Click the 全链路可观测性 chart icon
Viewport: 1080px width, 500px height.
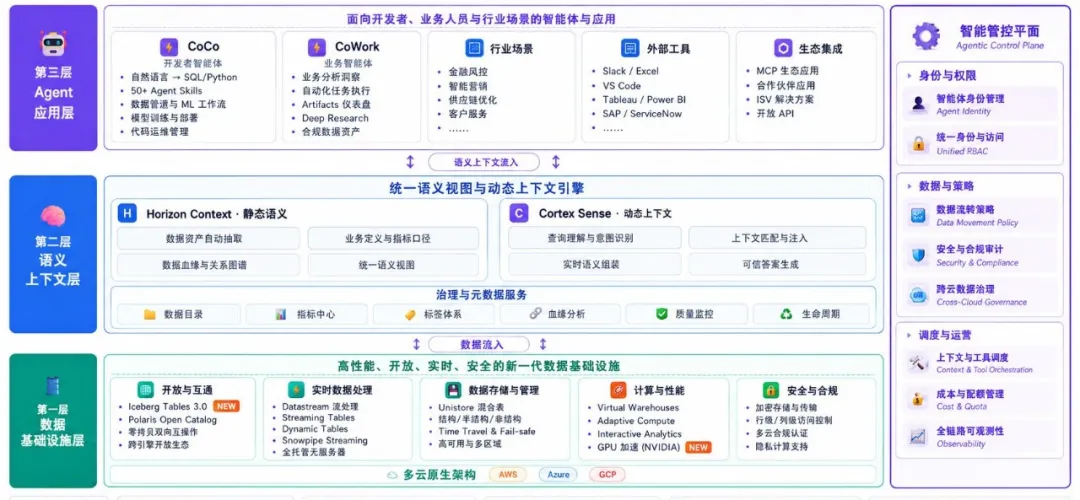pyautogui.click(x=918, y=437)
